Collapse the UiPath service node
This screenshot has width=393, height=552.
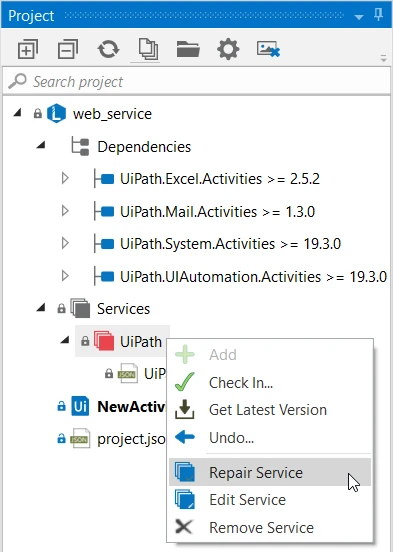[64, 340]
